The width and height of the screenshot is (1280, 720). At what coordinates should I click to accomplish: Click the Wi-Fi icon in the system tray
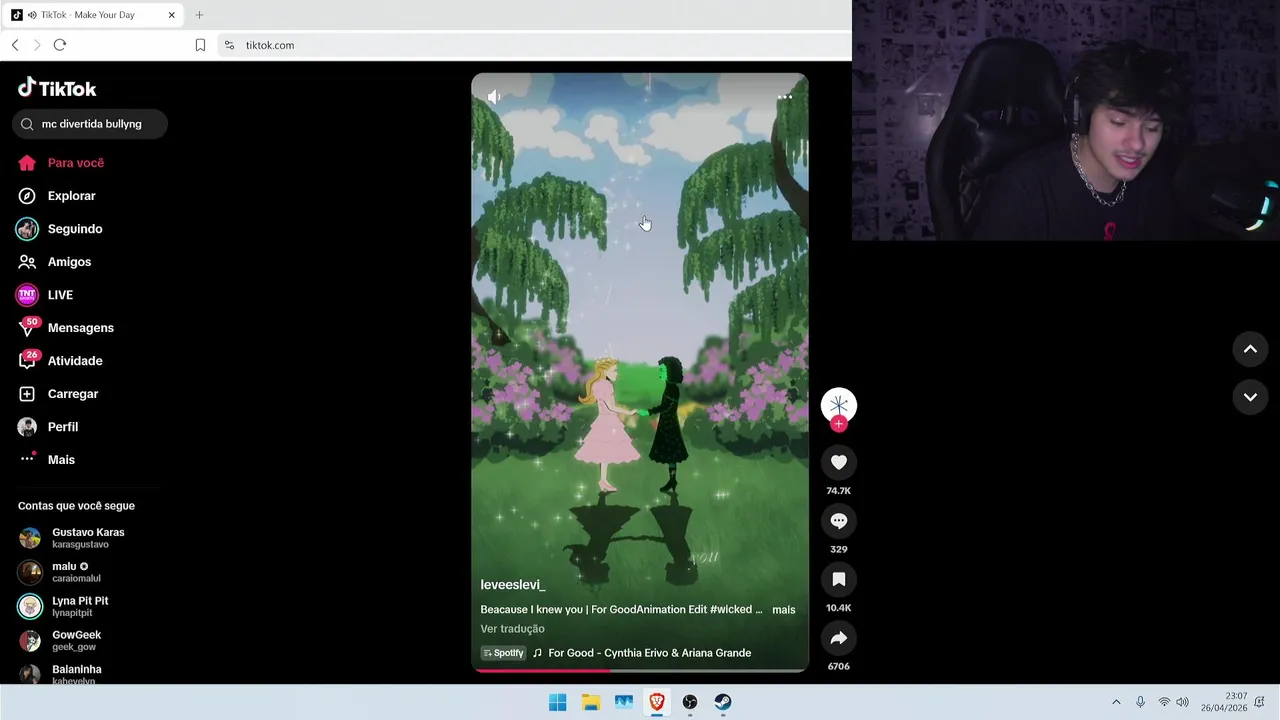tap(1164, 702)
